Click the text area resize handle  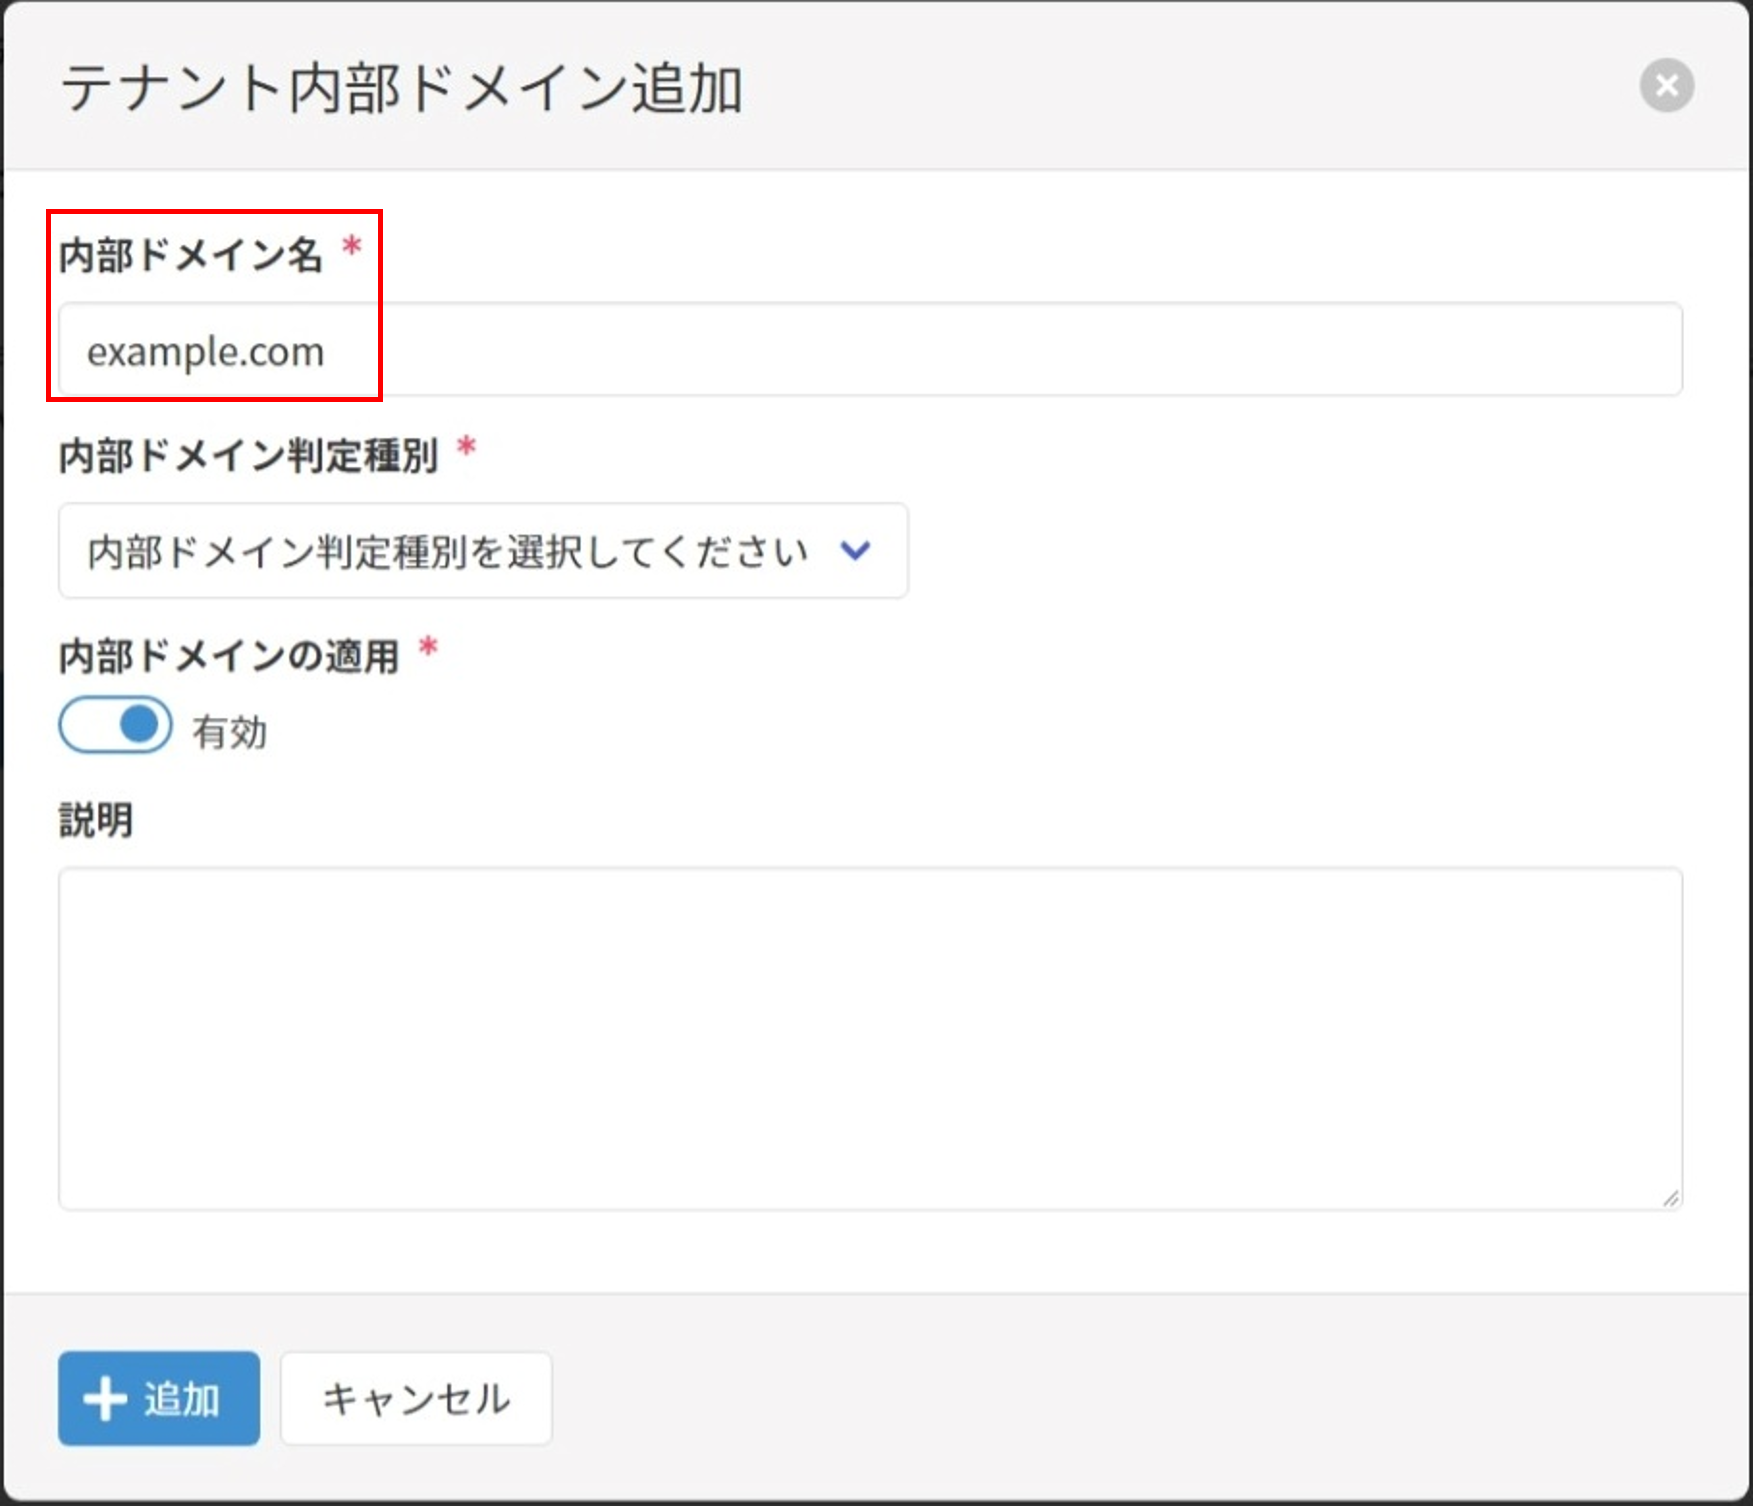tap(1670, 1198)
